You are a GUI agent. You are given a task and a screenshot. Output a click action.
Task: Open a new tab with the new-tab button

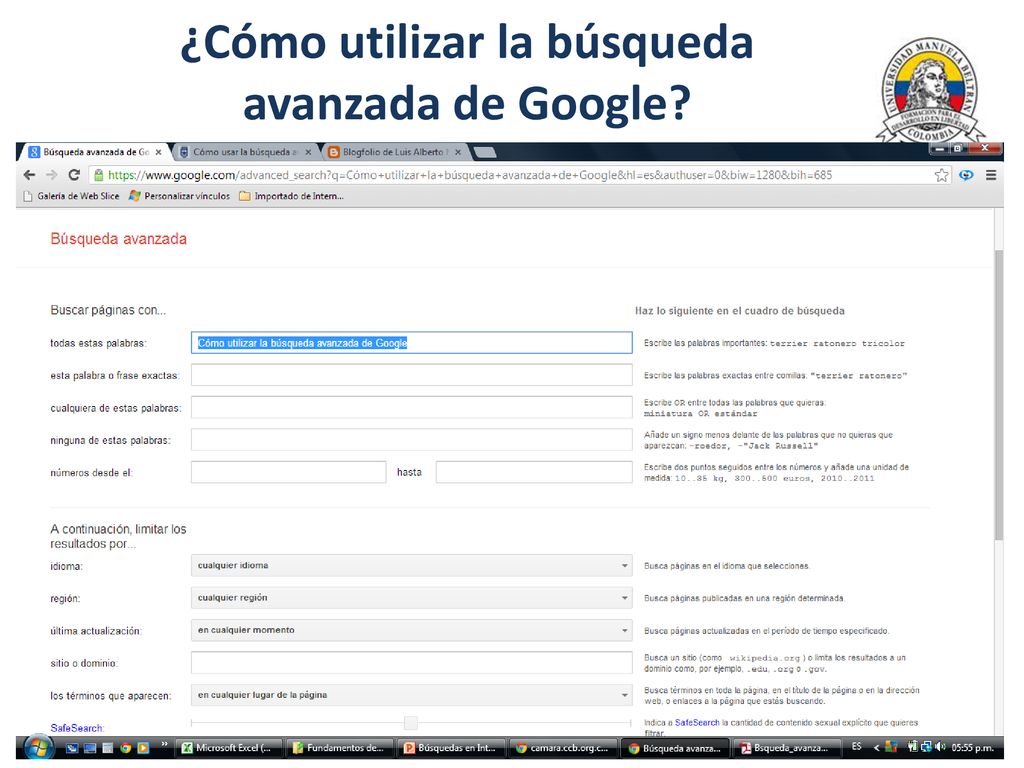click(484, 152)
